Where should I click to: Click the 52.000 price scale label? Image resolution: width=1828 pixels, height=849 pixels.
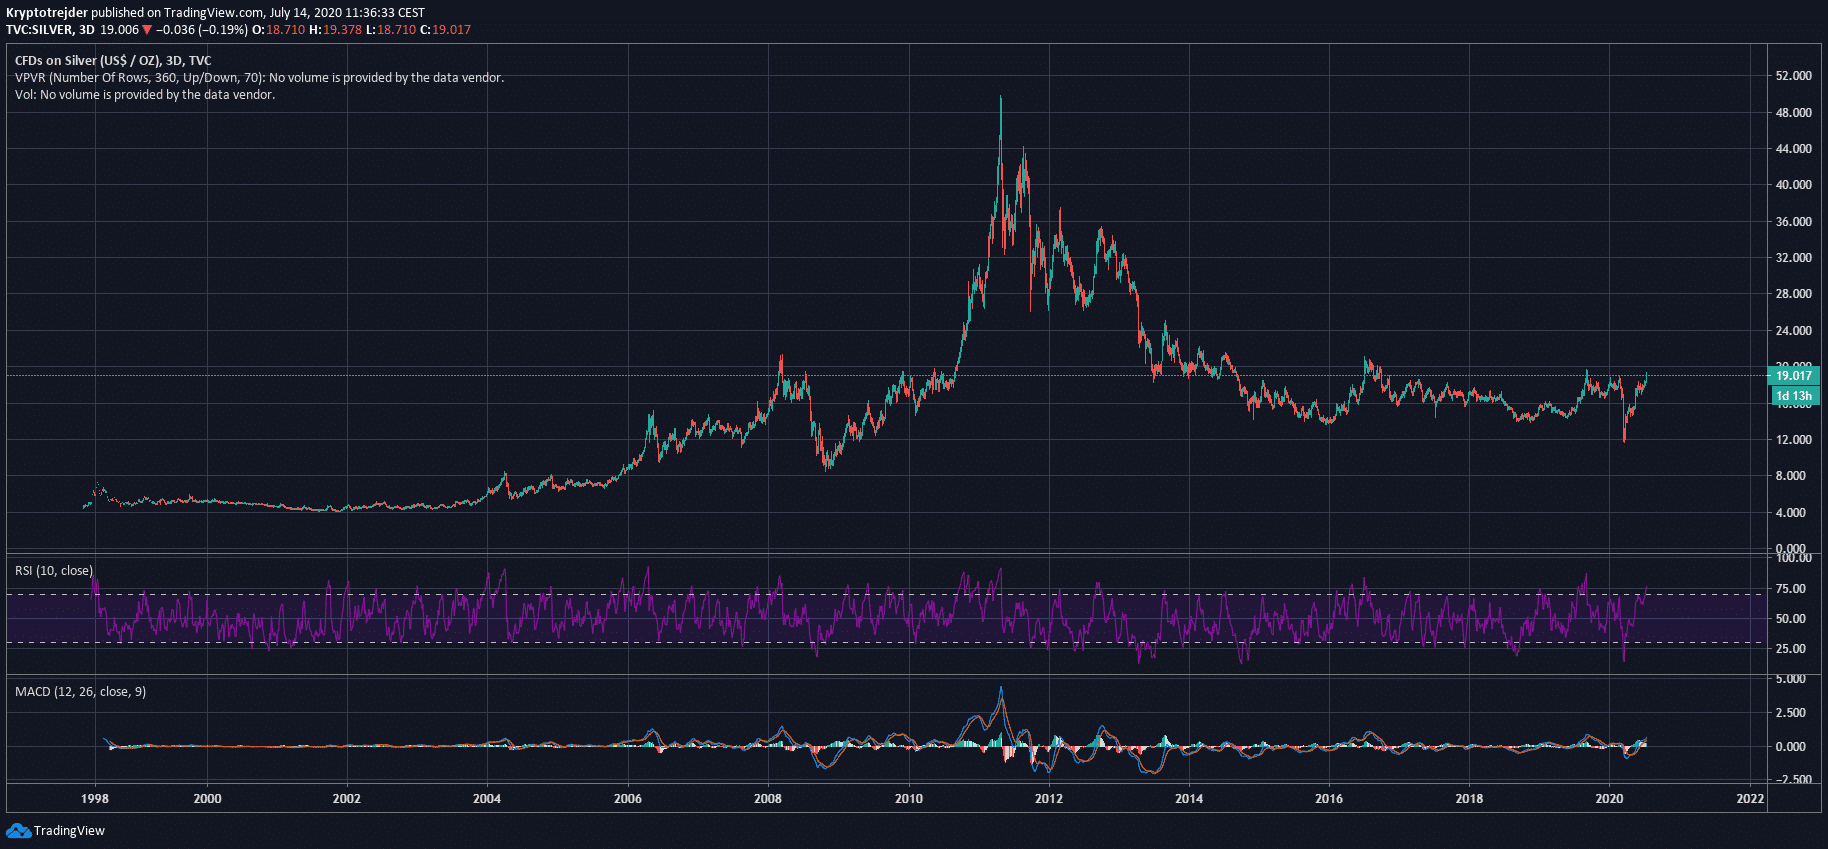point(1793,76)
